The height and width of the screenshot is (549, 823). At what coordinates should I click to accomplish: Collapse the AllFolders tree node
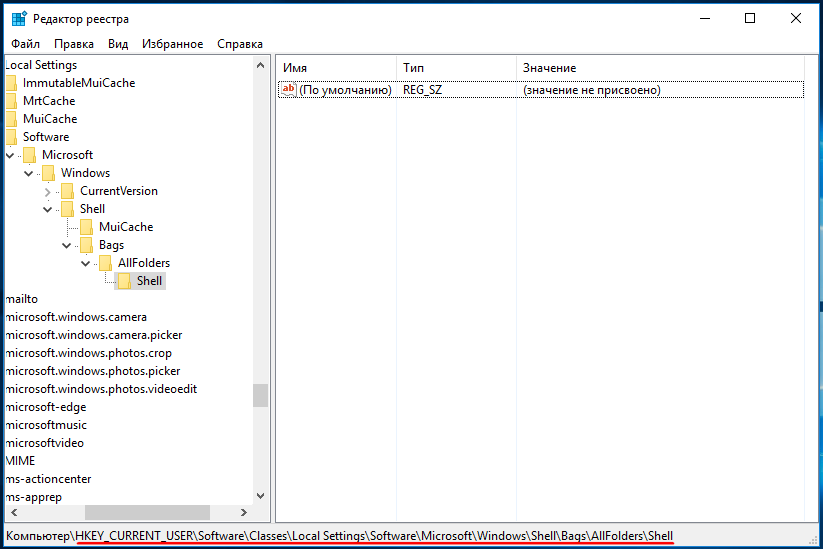click(86, 263)
